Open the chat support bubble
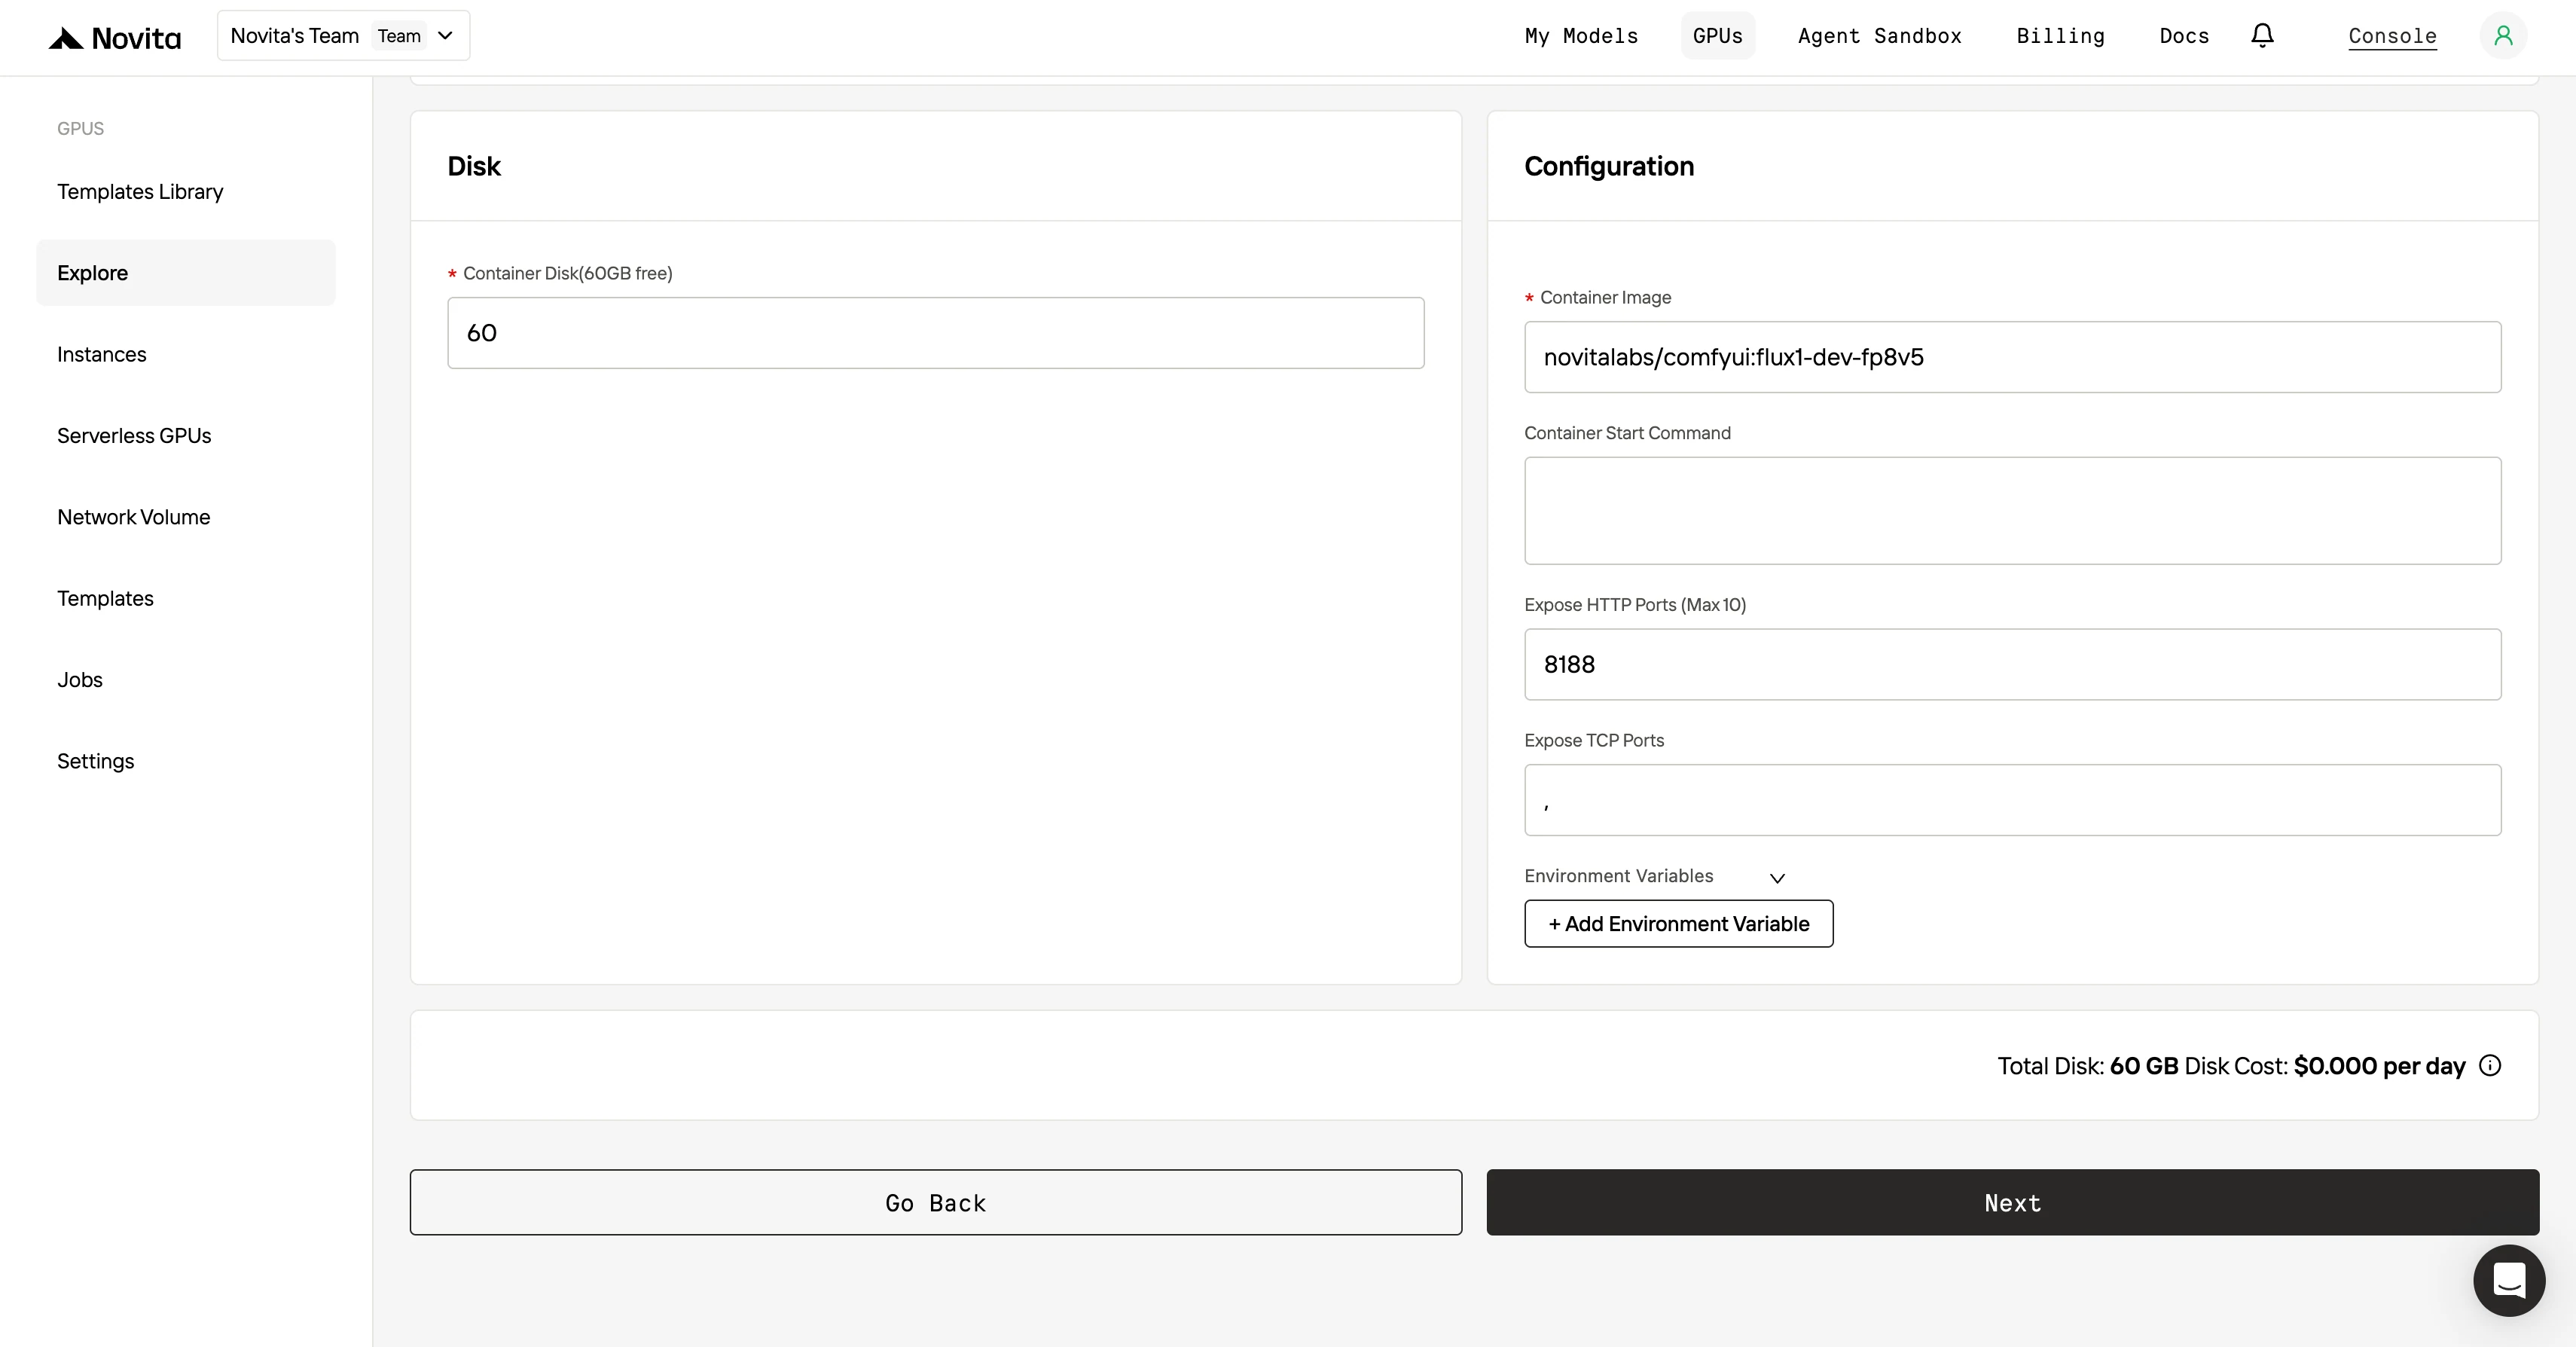 2509,1280
